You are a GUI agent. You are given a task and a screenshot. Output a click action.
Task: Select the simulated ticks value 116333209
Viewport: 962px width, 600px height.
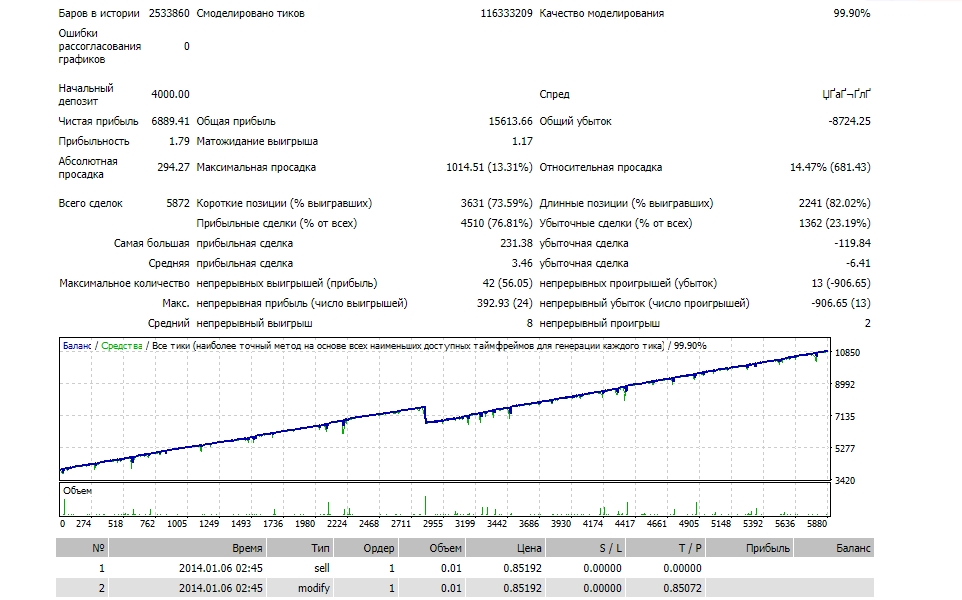[506, 13]
